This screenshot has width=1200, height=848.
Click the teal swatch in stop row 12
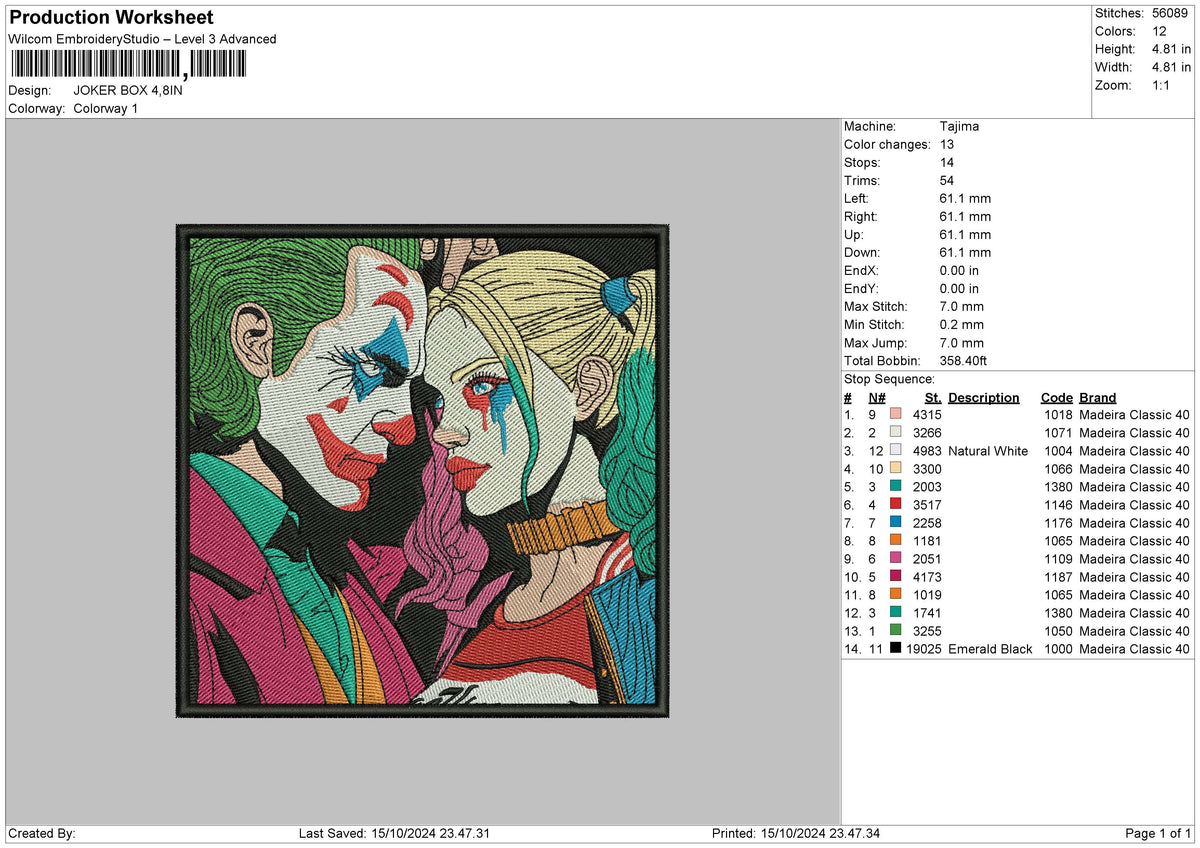pyautogui.click(x=895, y=613)
